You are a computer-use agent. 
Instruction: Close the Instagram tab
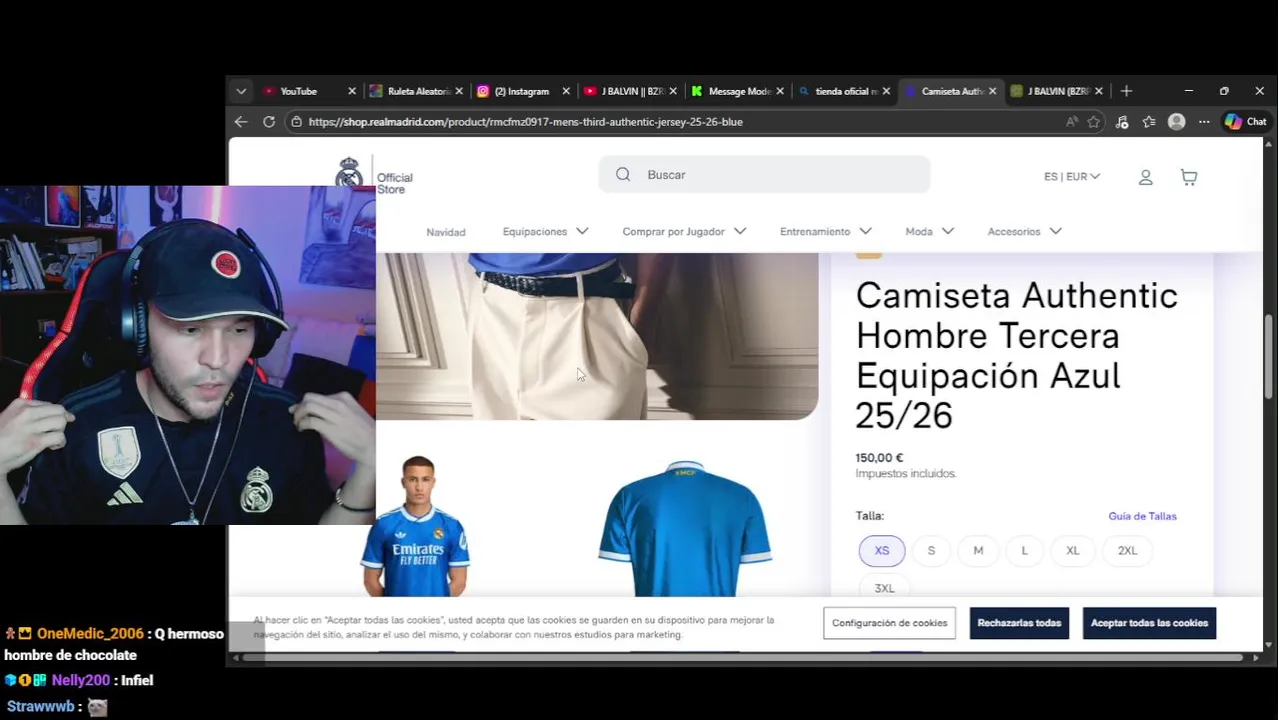[x=566, y=91]
